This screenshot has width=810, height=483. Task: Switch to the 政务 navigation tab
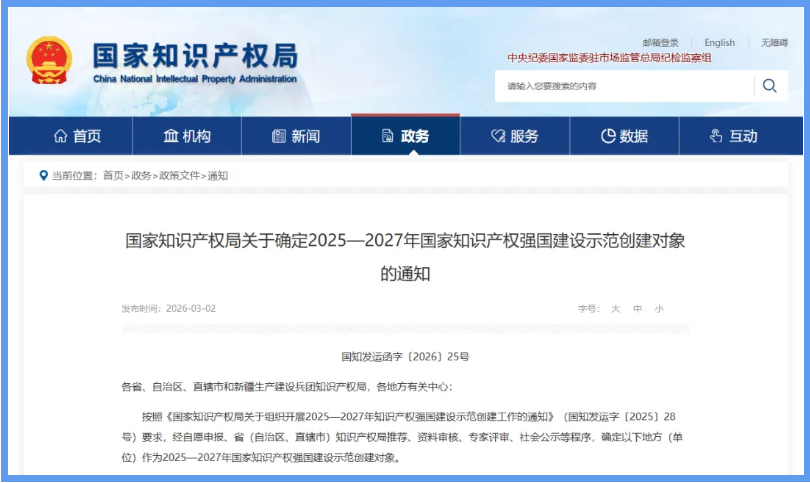(405, 137)
